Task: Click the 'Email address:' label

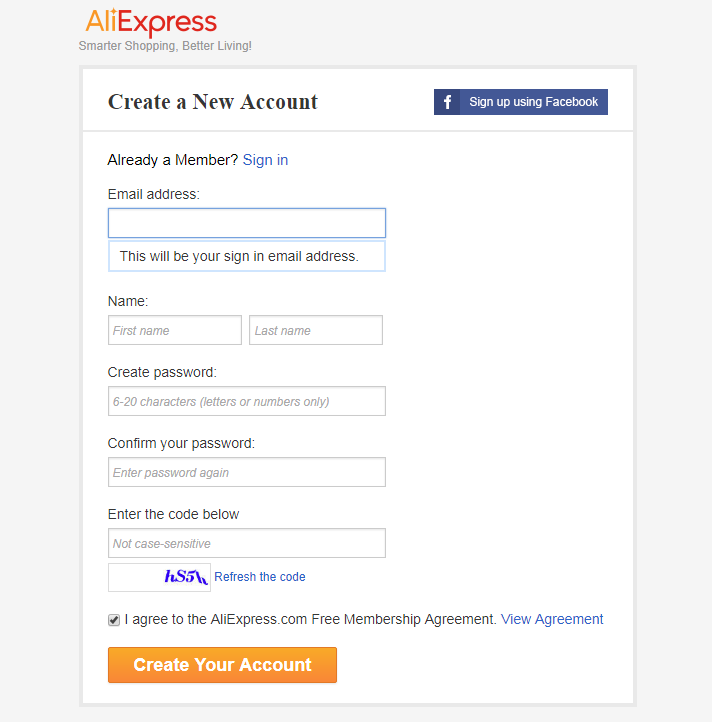Action: (x=154, y=194)
